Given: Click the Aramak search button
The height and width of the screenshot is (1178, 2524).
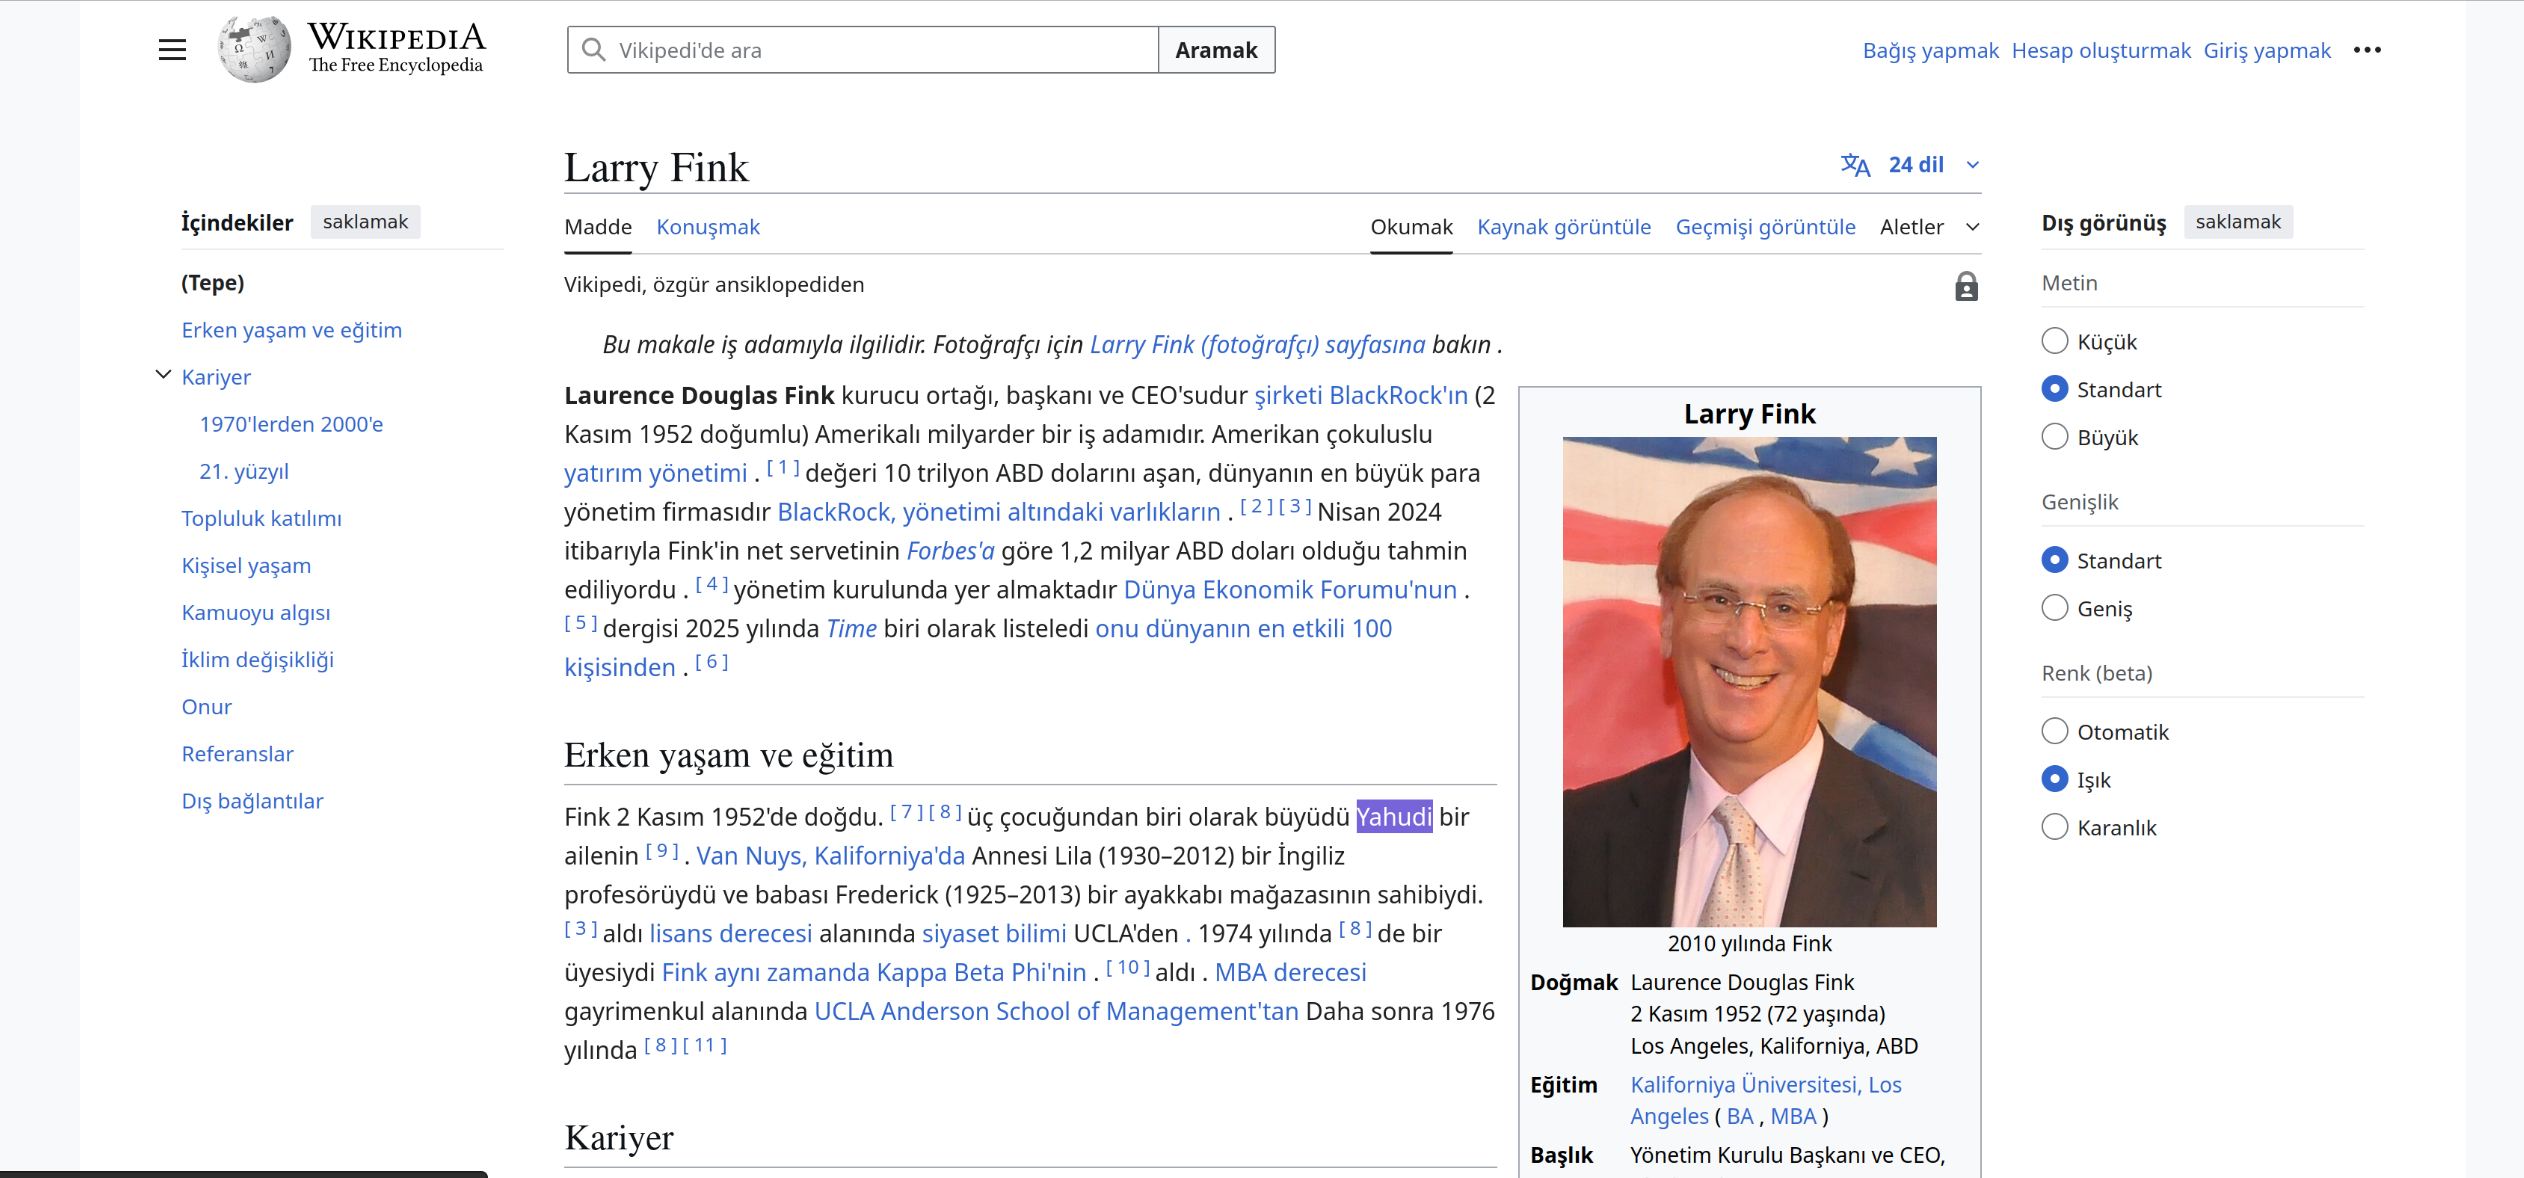Looking at the screenshot, I should 1216,50.
